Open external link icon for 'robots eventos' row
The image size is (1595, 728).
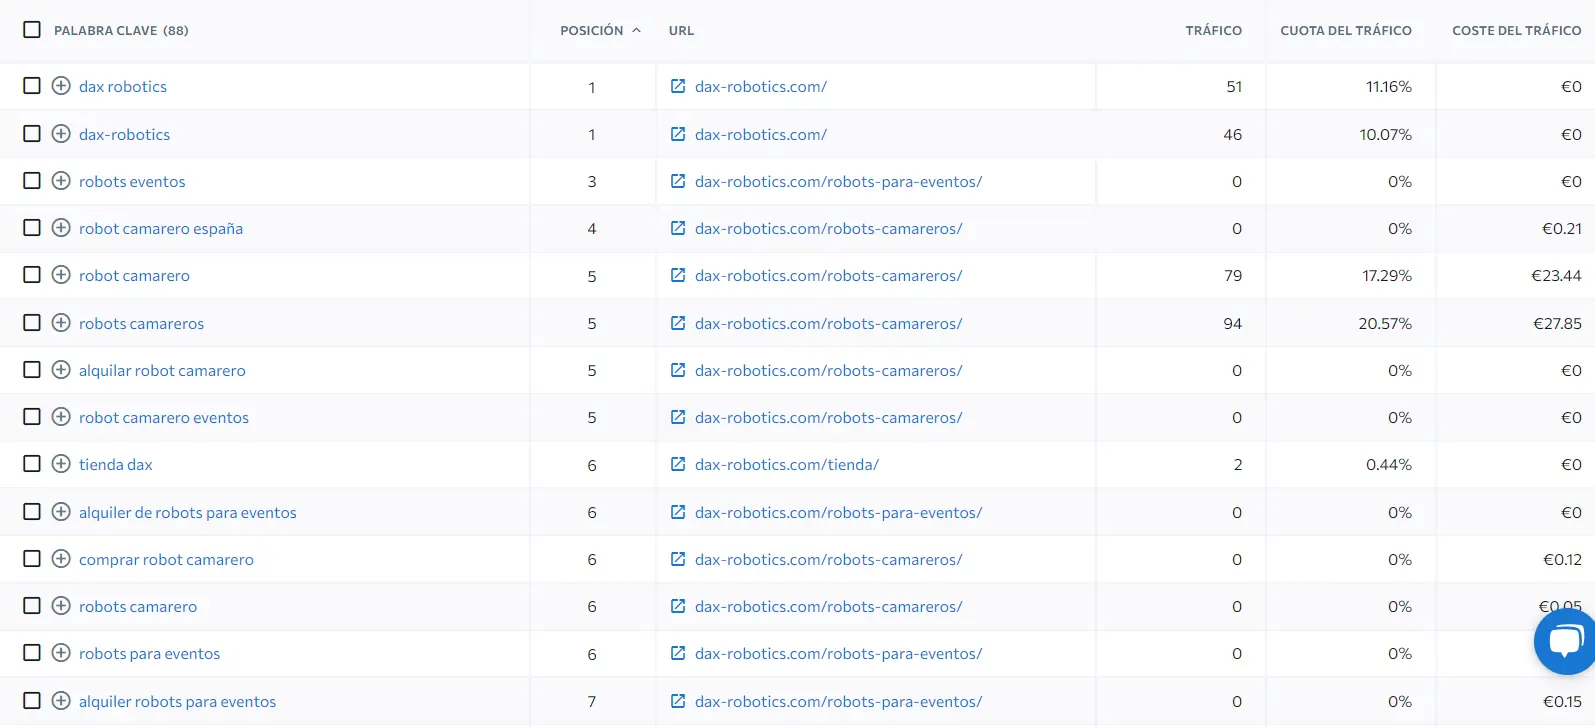678,181
